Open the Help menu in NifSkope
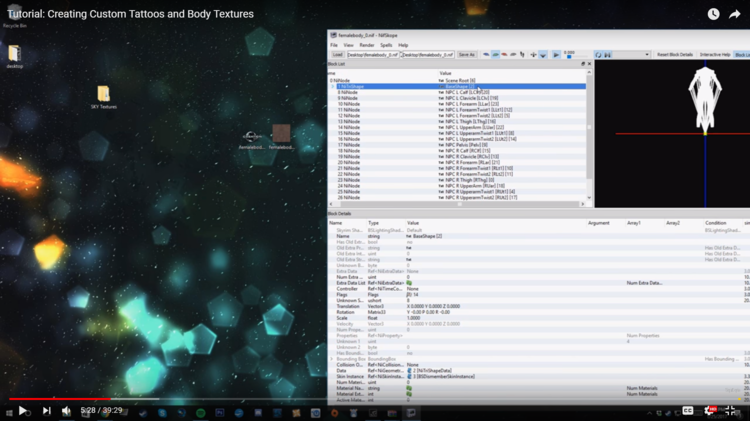This screenshot has height=421, width=750. (x=403, y=45)
